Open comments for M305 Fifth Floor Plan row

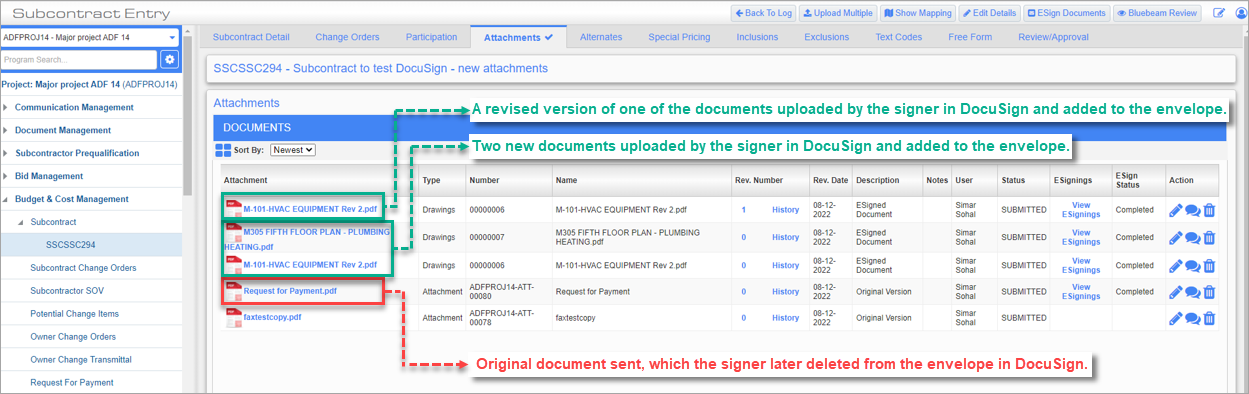1192,237
